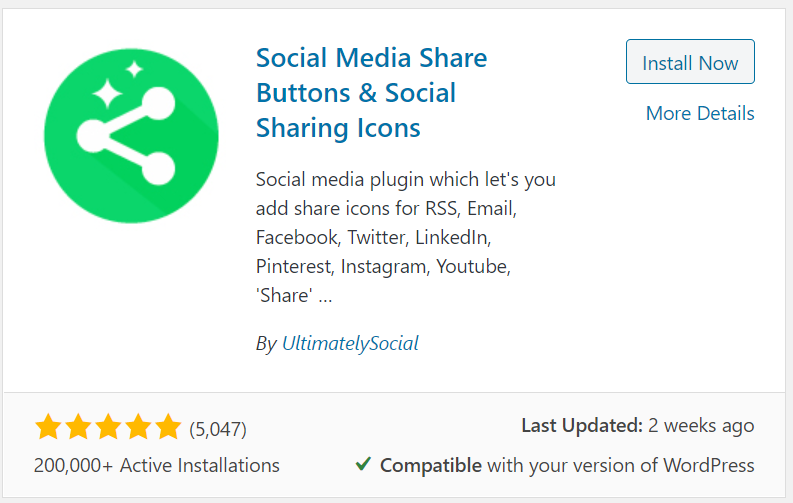Image resolution: width=793 pixels, height=503 pixels.
Task: Click the fifth rating star
Action: (168, 426)
